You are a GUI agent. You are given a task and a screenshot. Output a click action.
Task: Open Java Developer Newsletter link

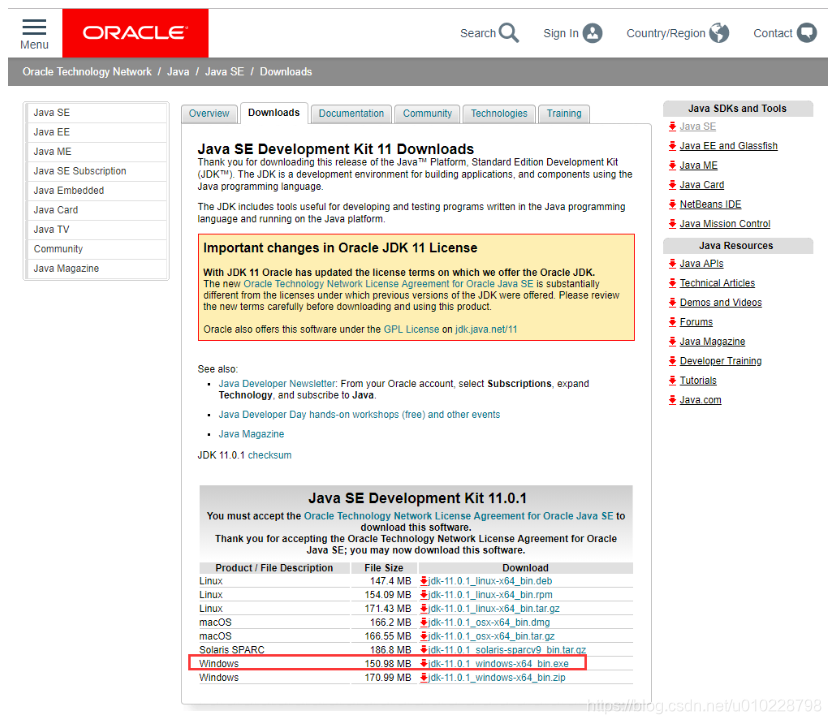click(277, 383)
